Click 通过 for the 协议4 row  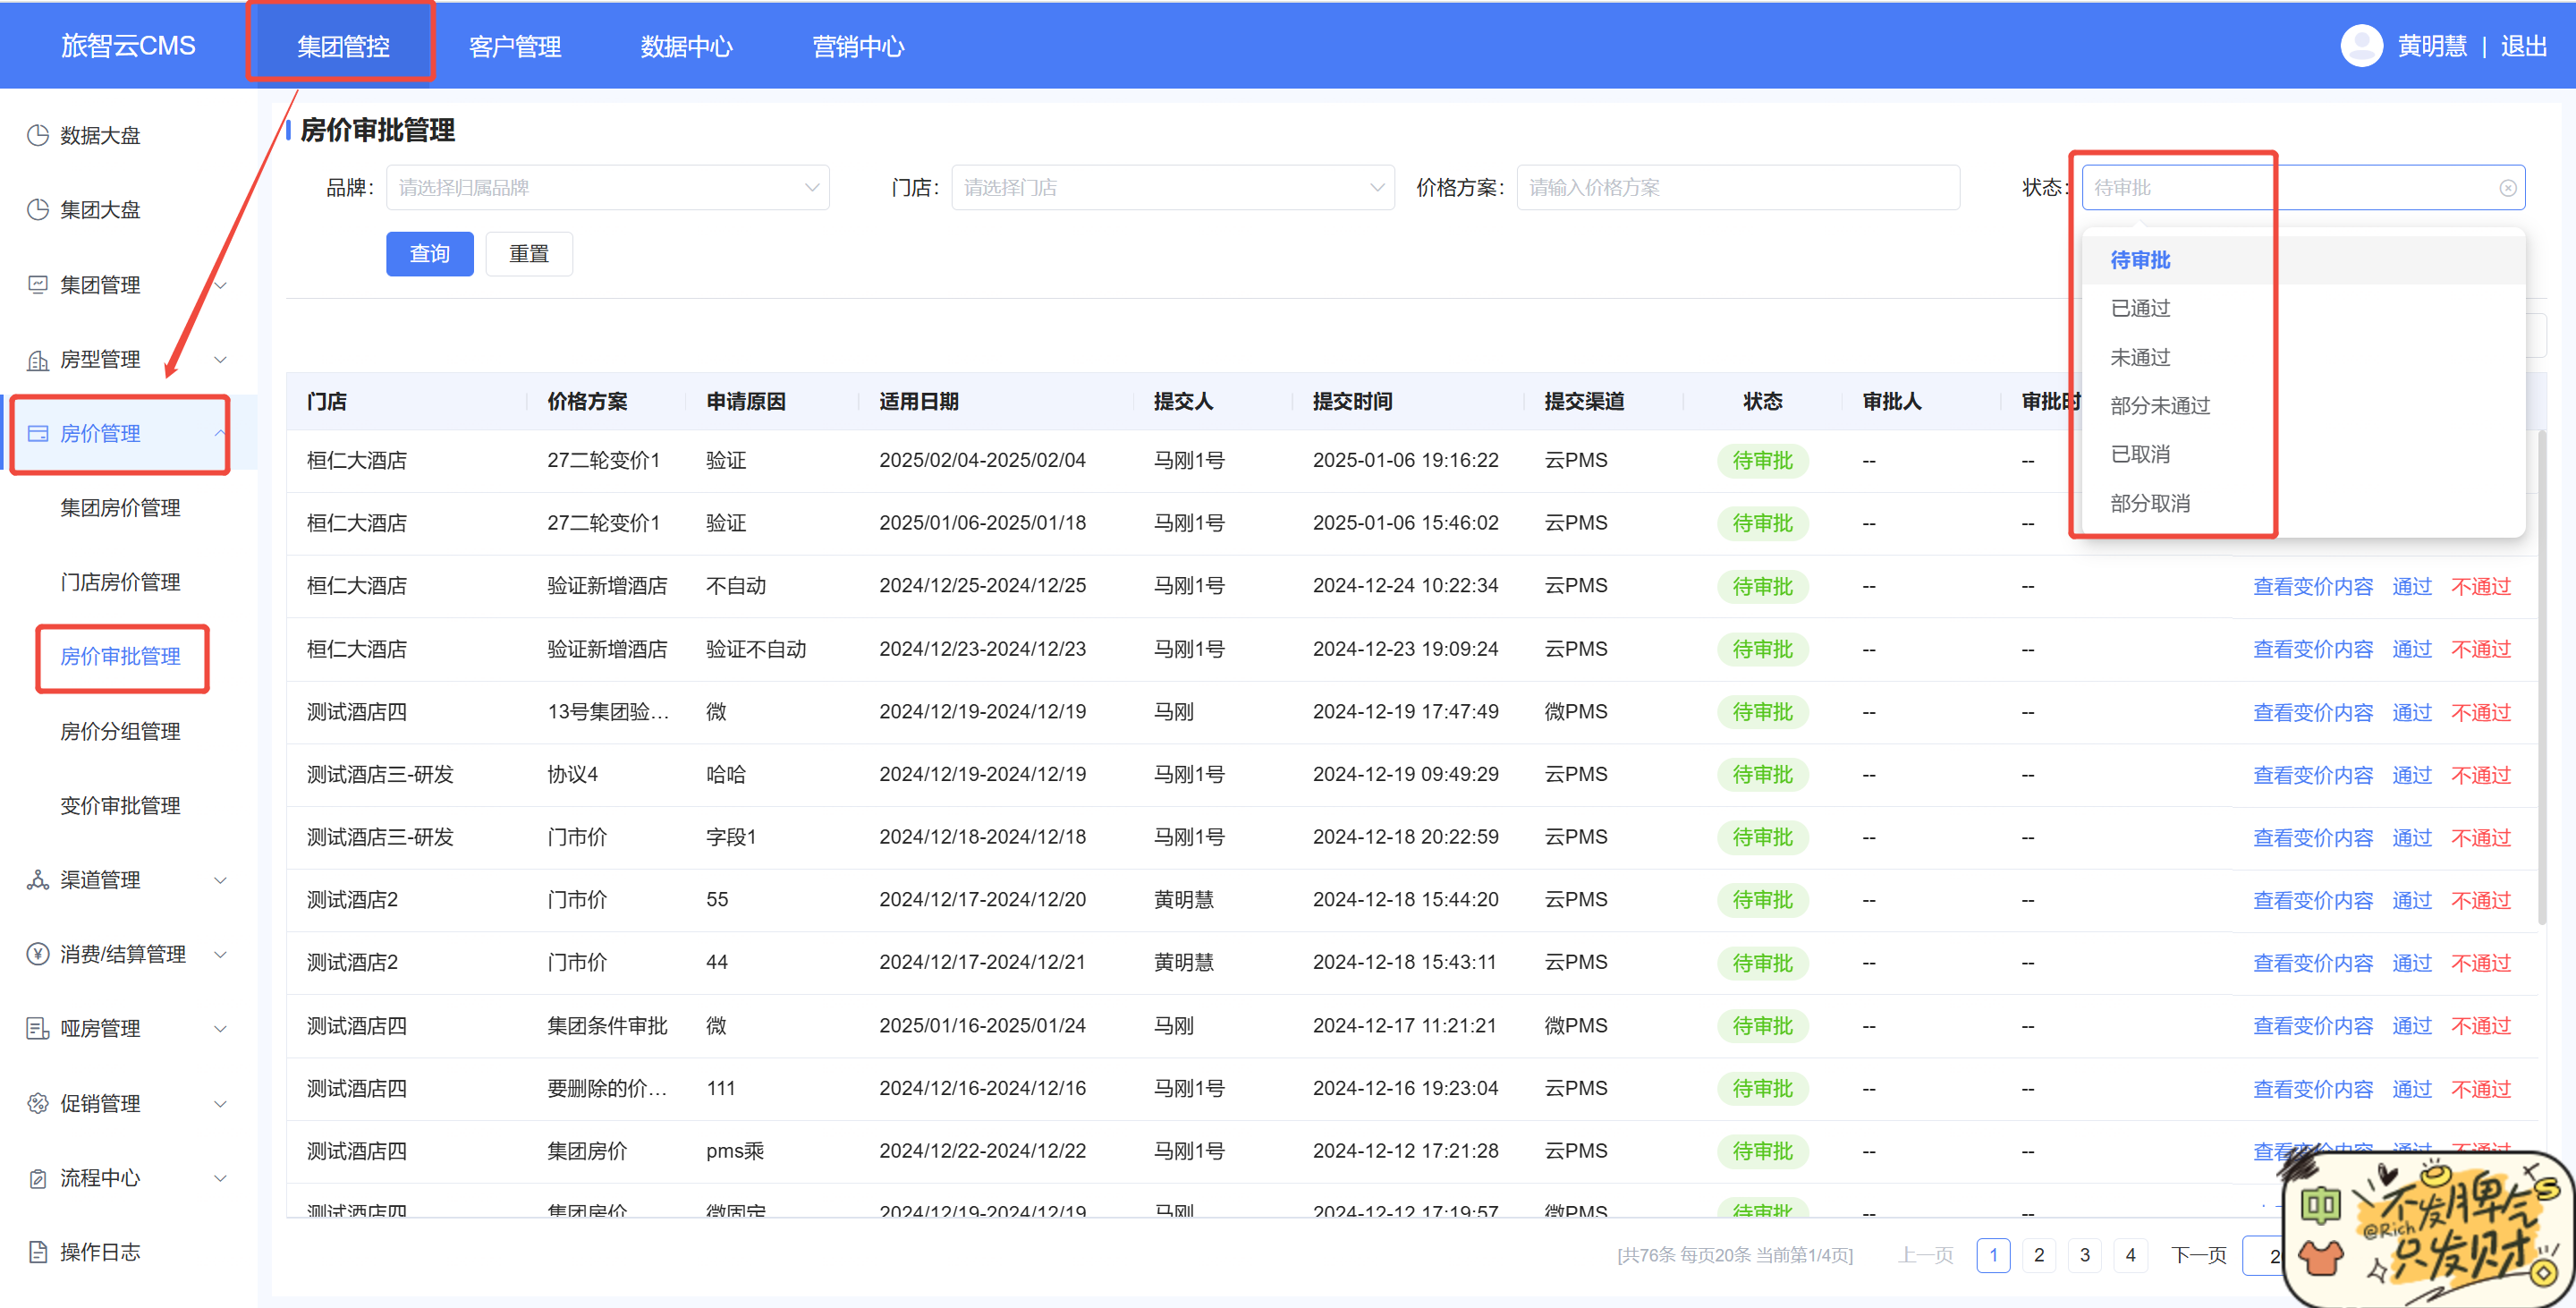pyautogui.click(x=2411, y=775)
